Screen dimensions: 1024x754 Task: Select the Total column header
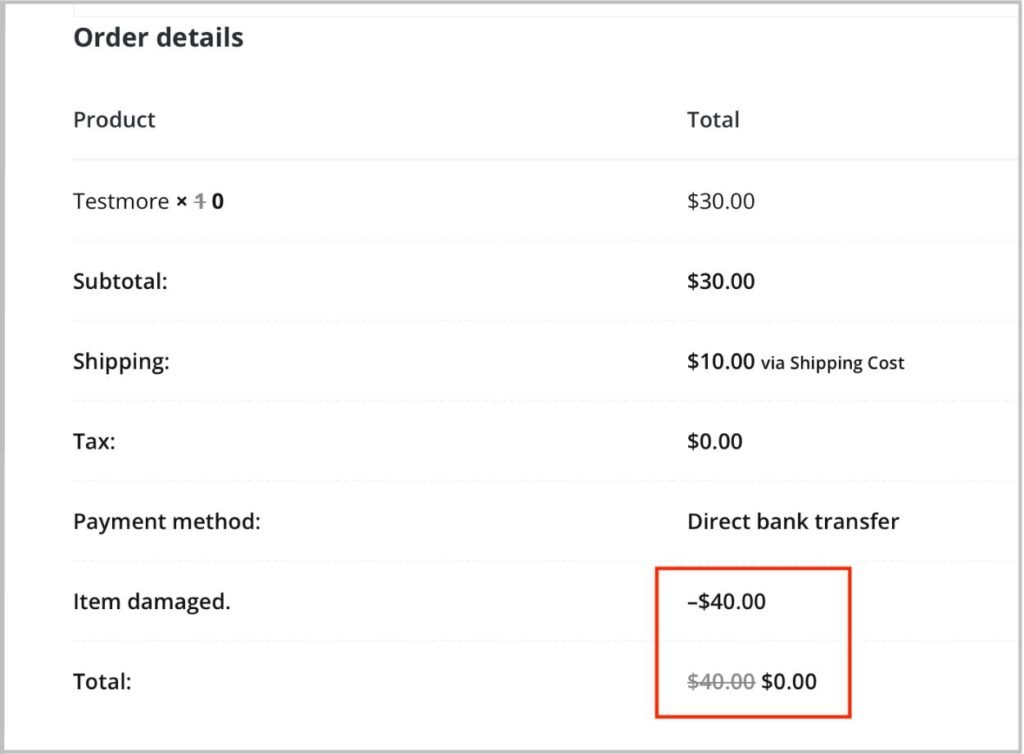click(x=713, y=120)
